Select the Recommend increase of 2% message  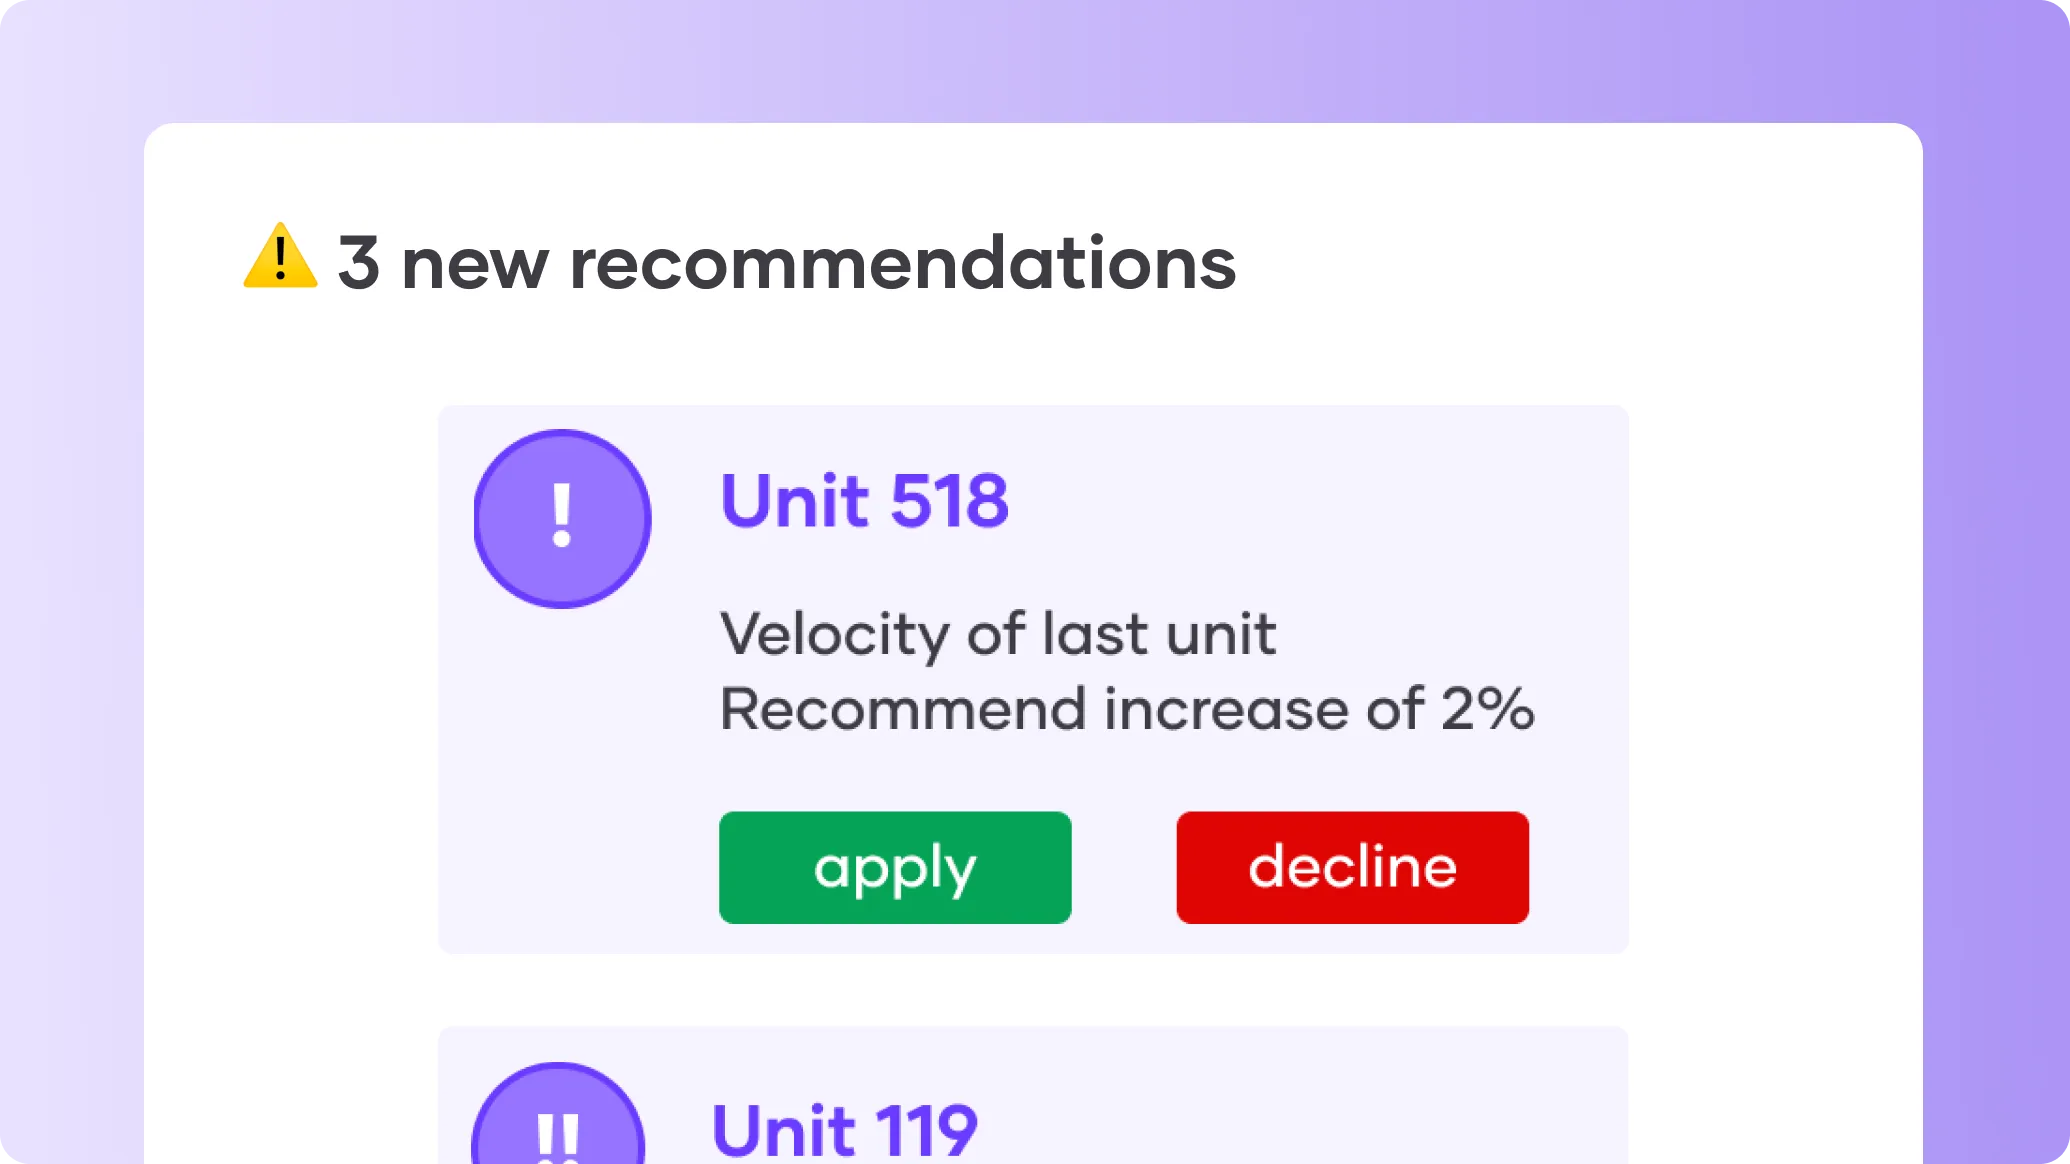[1126, 710]
